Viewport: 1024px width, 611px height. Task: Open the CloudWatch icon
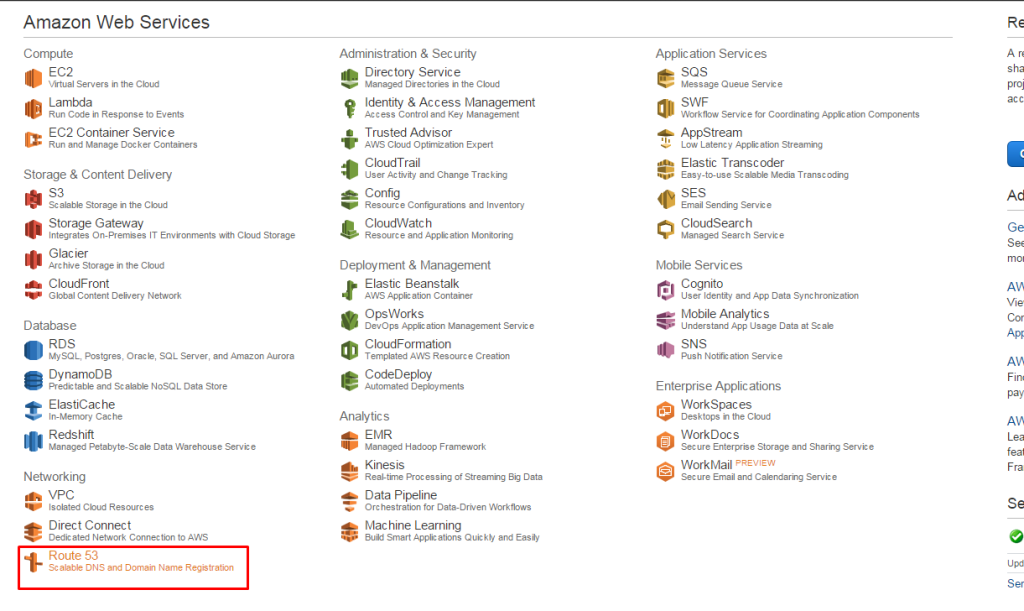click(x=349, y=229)
